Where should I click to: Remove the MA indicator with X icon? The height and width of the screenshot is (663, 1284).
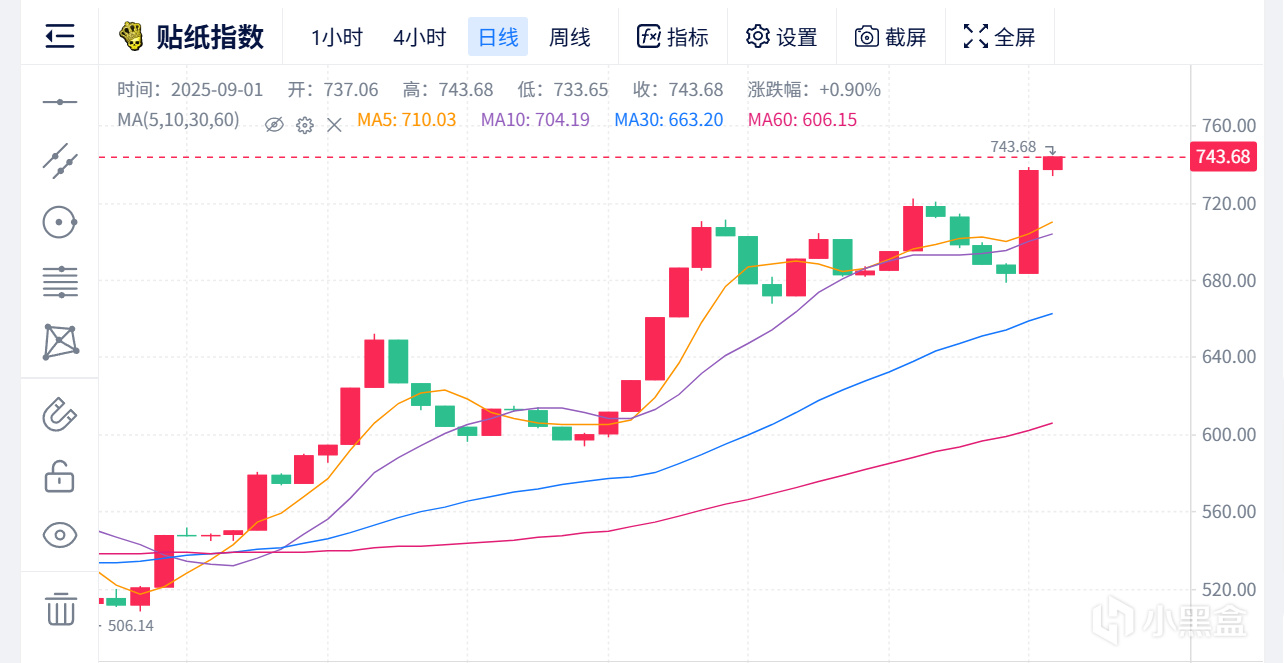click(335, 124)
